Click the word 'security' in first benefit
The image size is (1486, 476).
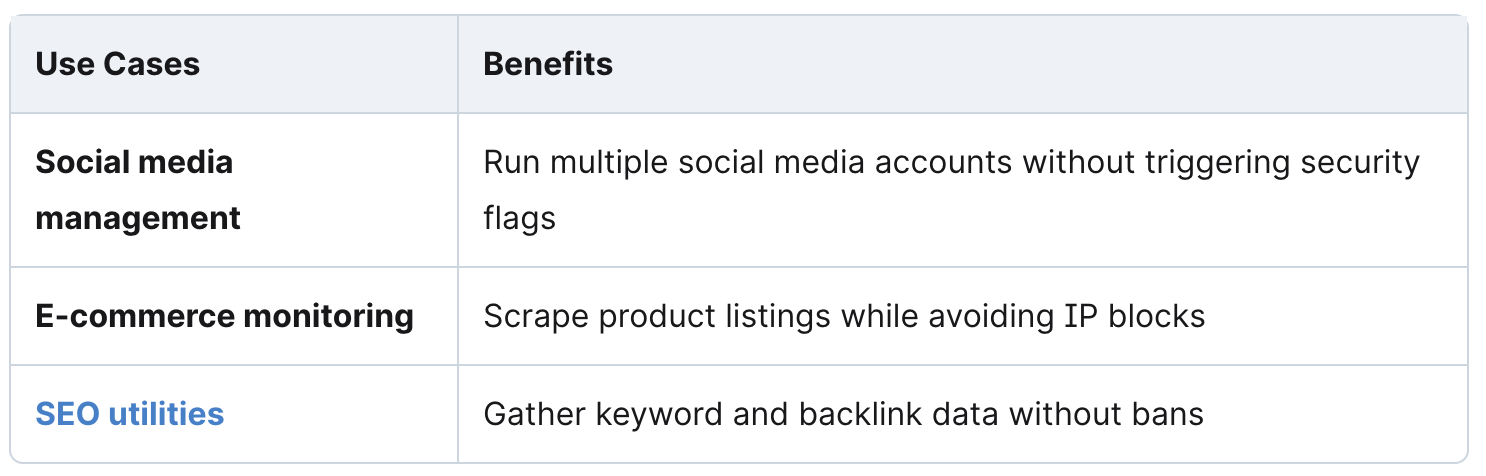(1360, 162)
